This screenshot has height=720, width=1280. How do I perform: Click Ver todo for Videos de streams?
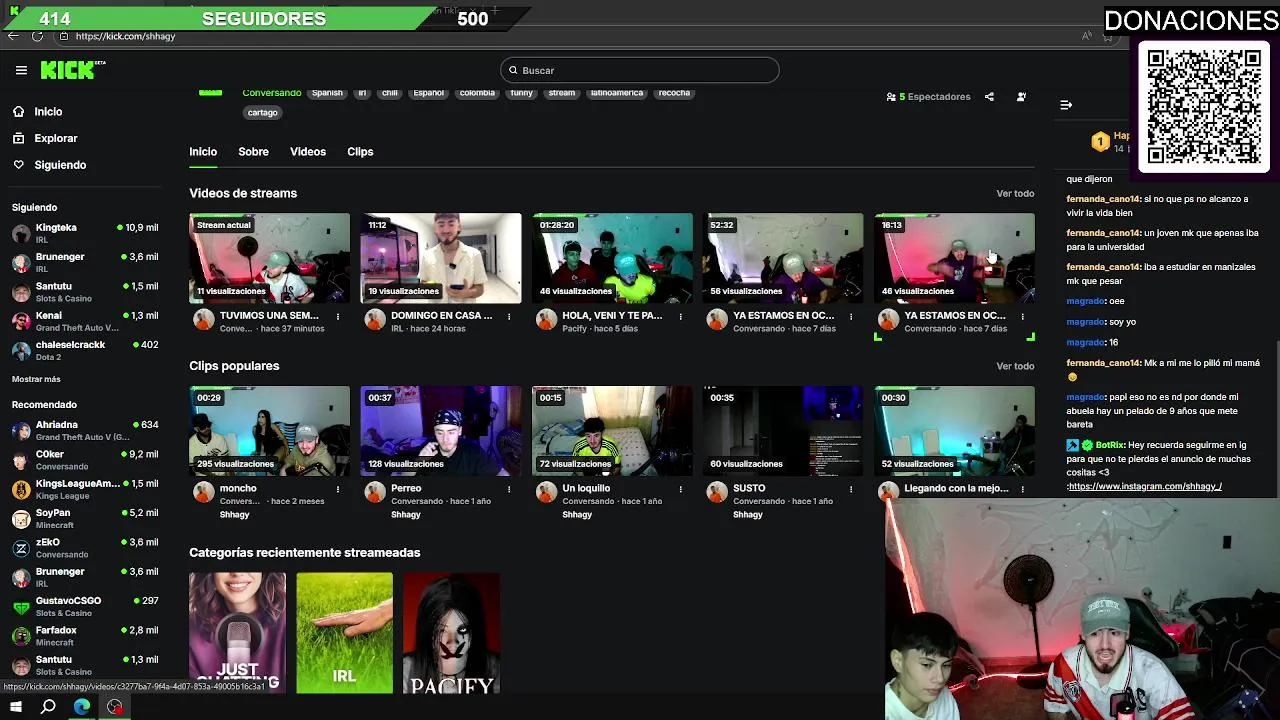(x=1015, y=194)
